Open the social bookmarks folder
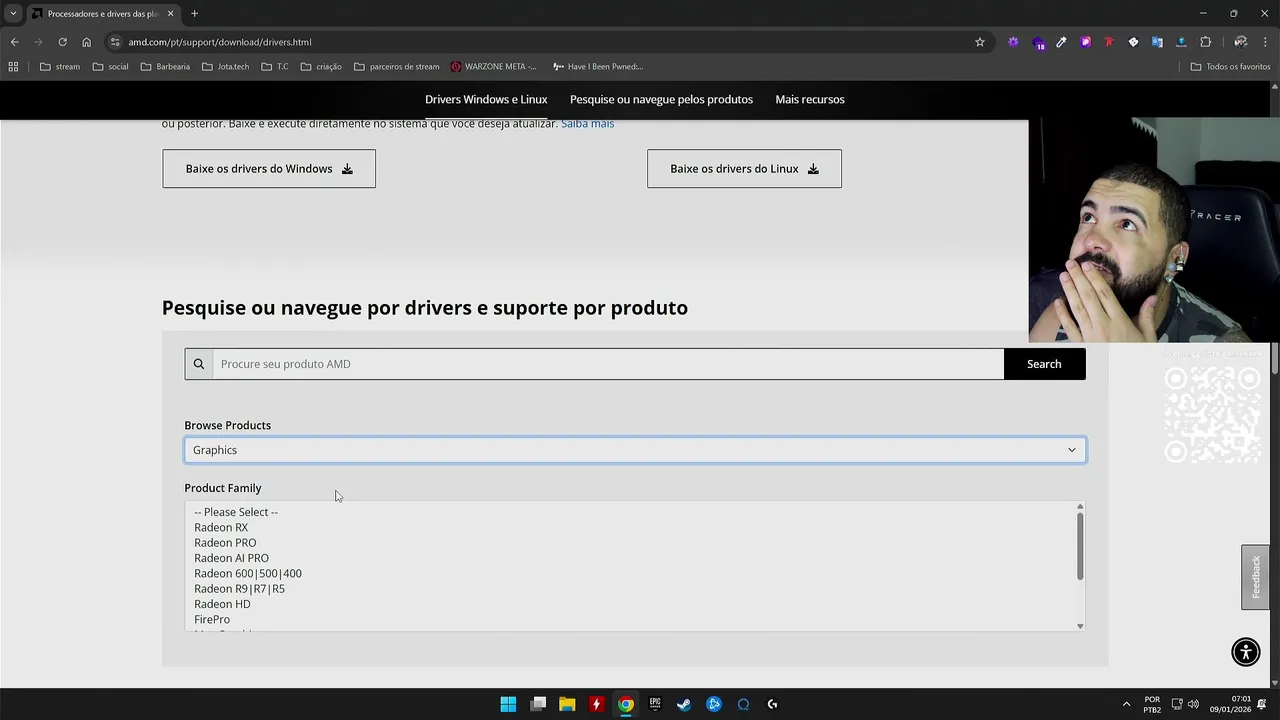Screen dimensions: 1280x720 click(110, 67)
